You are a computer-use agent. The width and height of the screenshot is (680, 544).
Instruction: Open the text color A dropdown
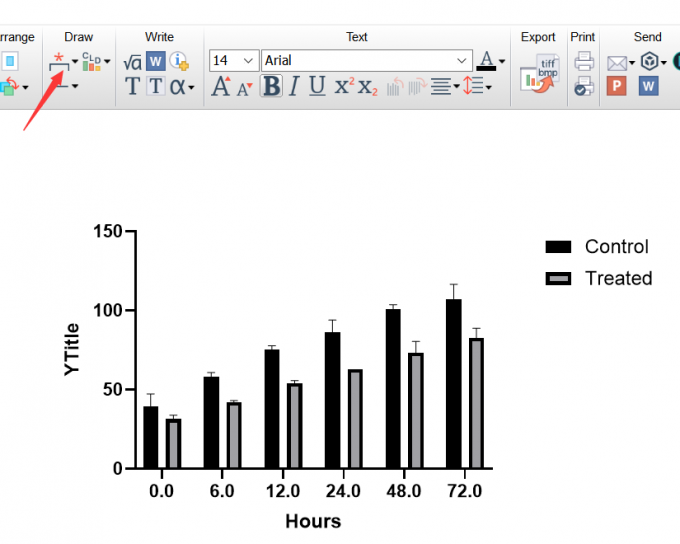(491, 61)
